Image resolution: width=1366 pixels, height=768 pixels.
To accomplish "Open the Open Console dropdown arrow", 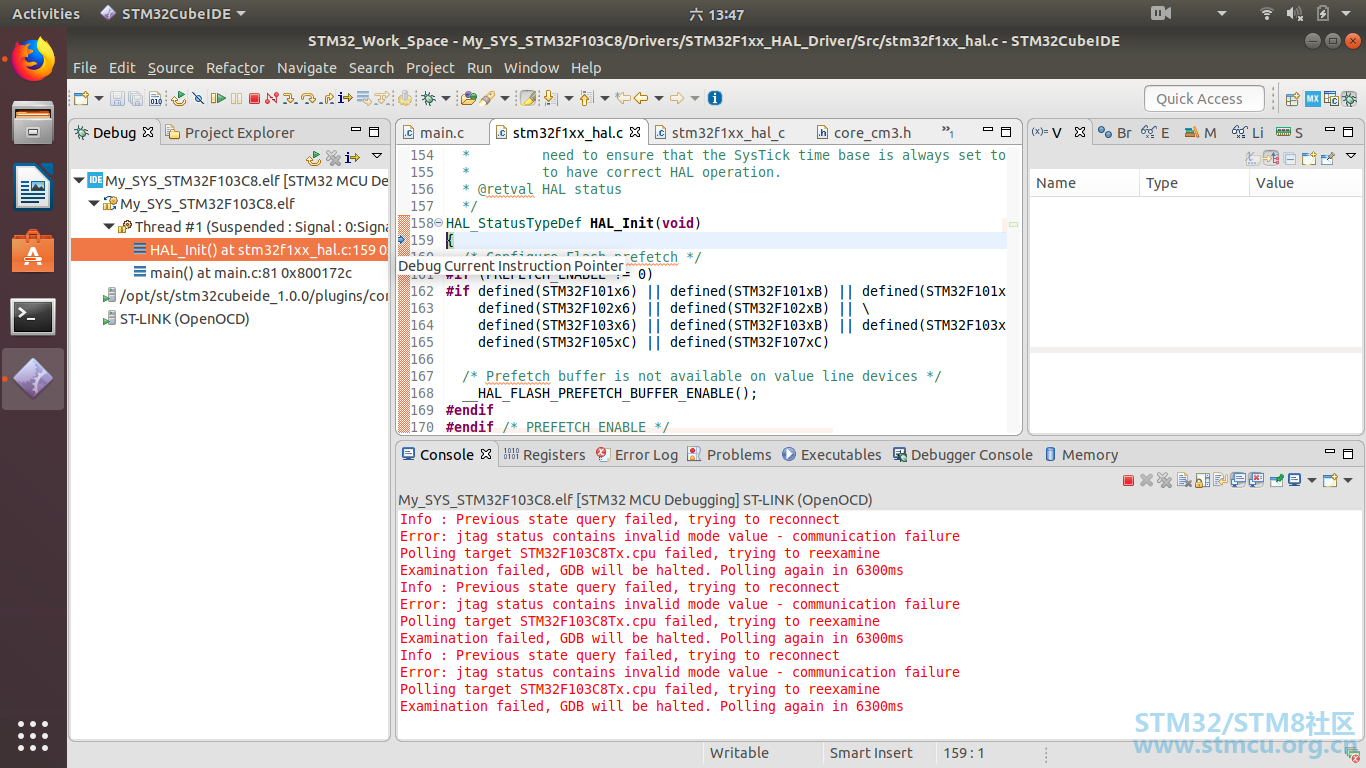I will [x=1348, y=480].
